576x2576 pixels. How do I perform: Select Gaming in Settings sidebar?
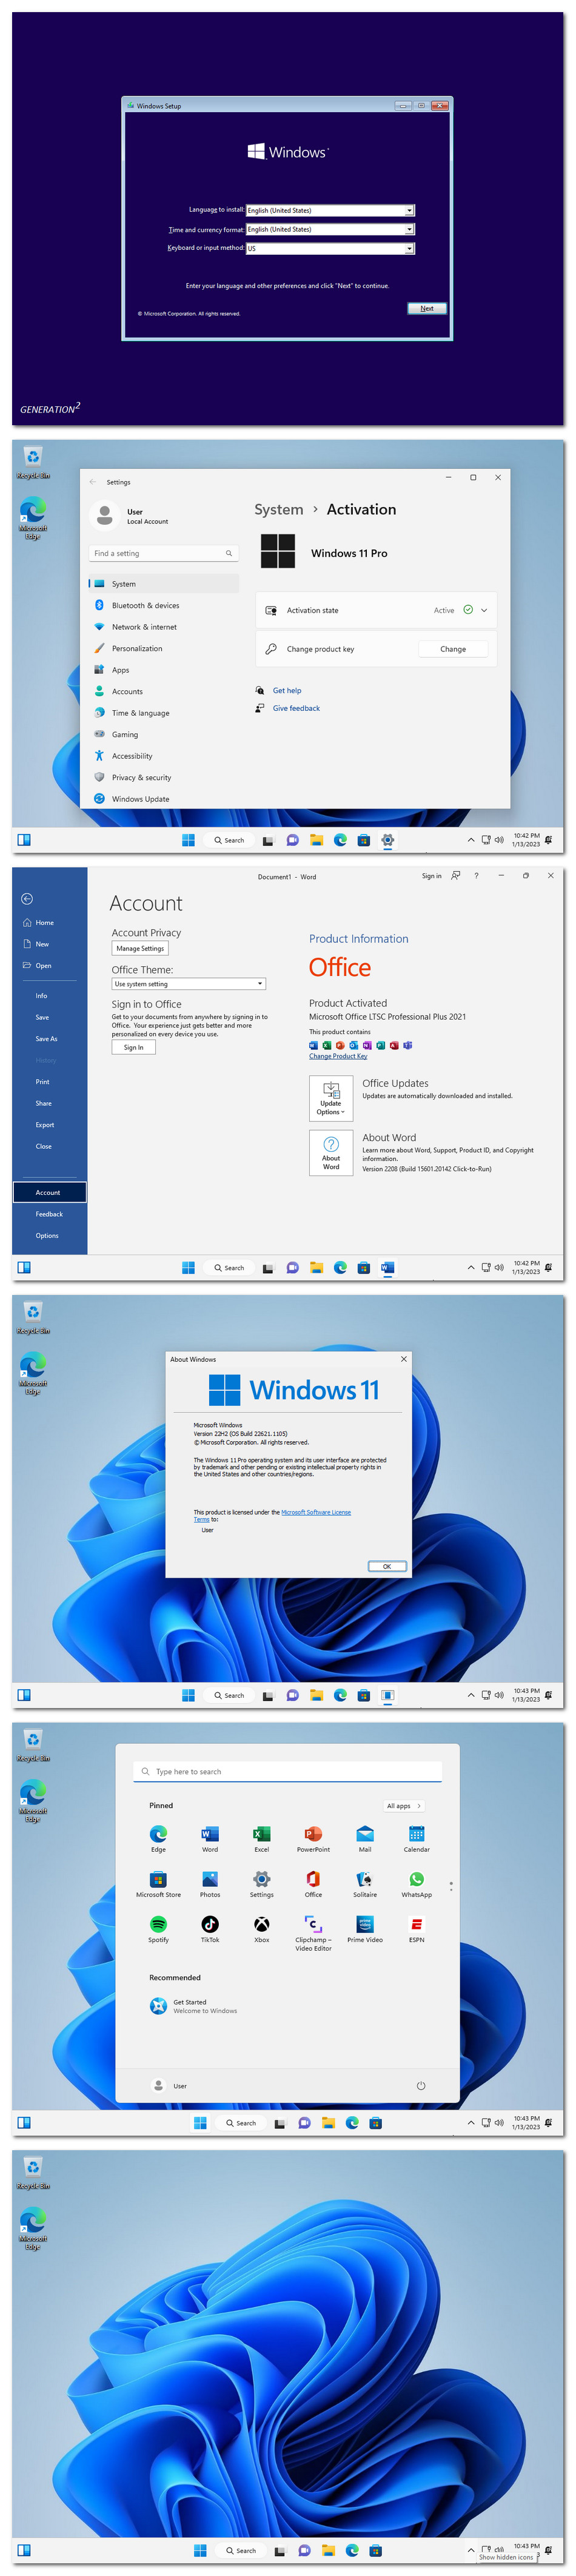pyautogui.click(x=164, y=735)
